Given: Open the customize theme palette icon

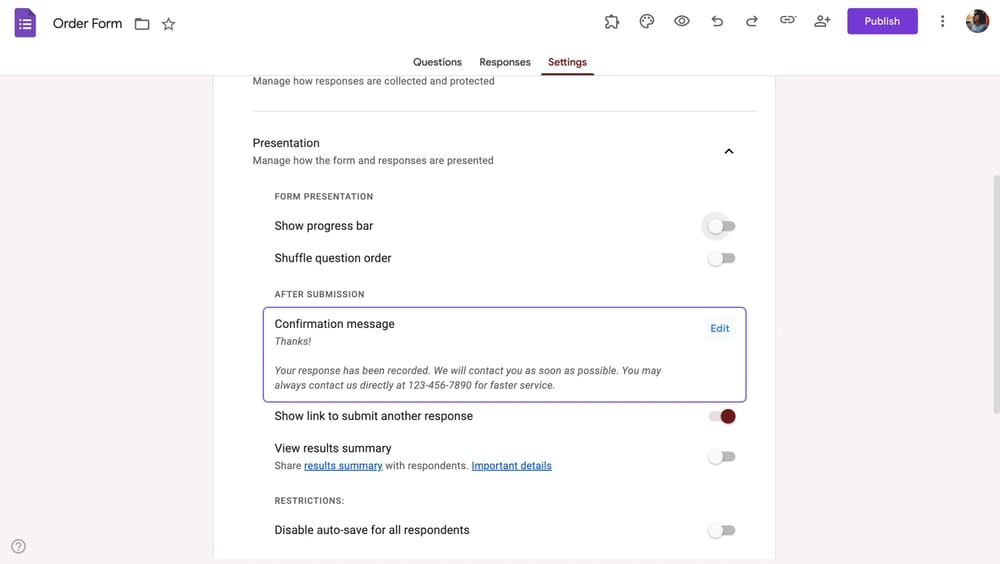Looking at the screenshot, I should point(647,21).
